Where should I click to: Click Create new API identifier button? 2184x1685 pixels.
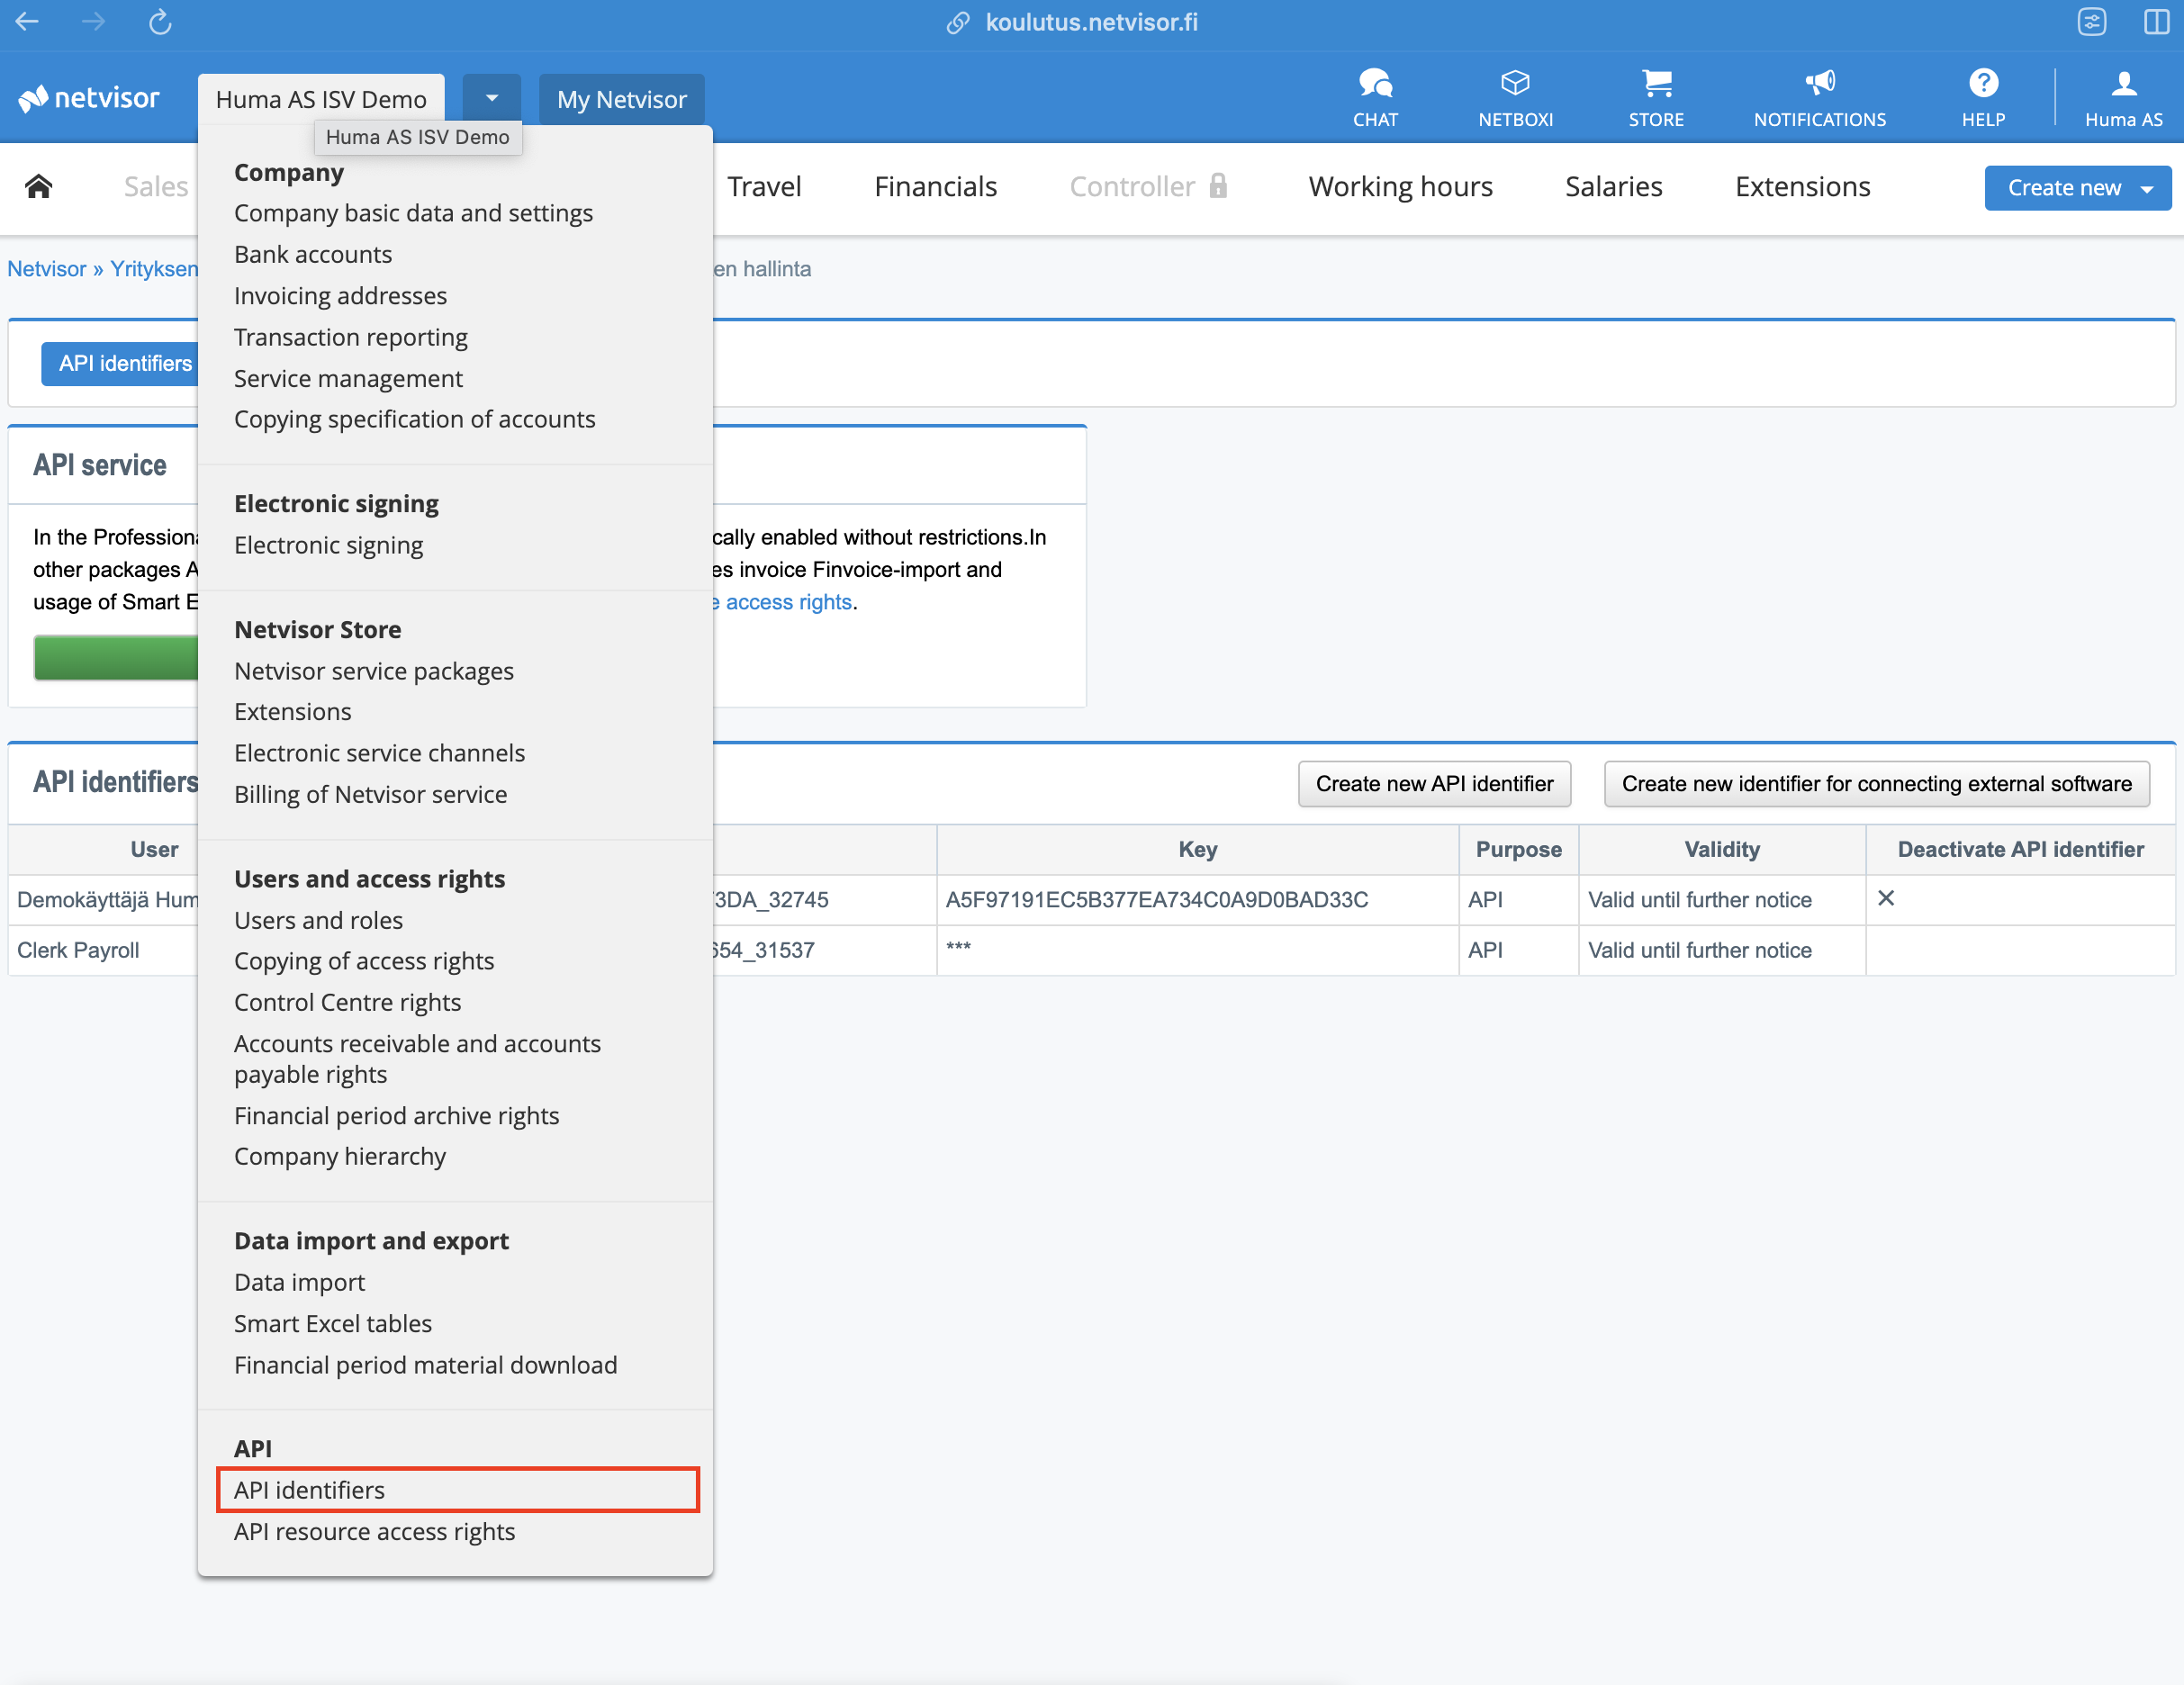click(x=1434, y=783)
